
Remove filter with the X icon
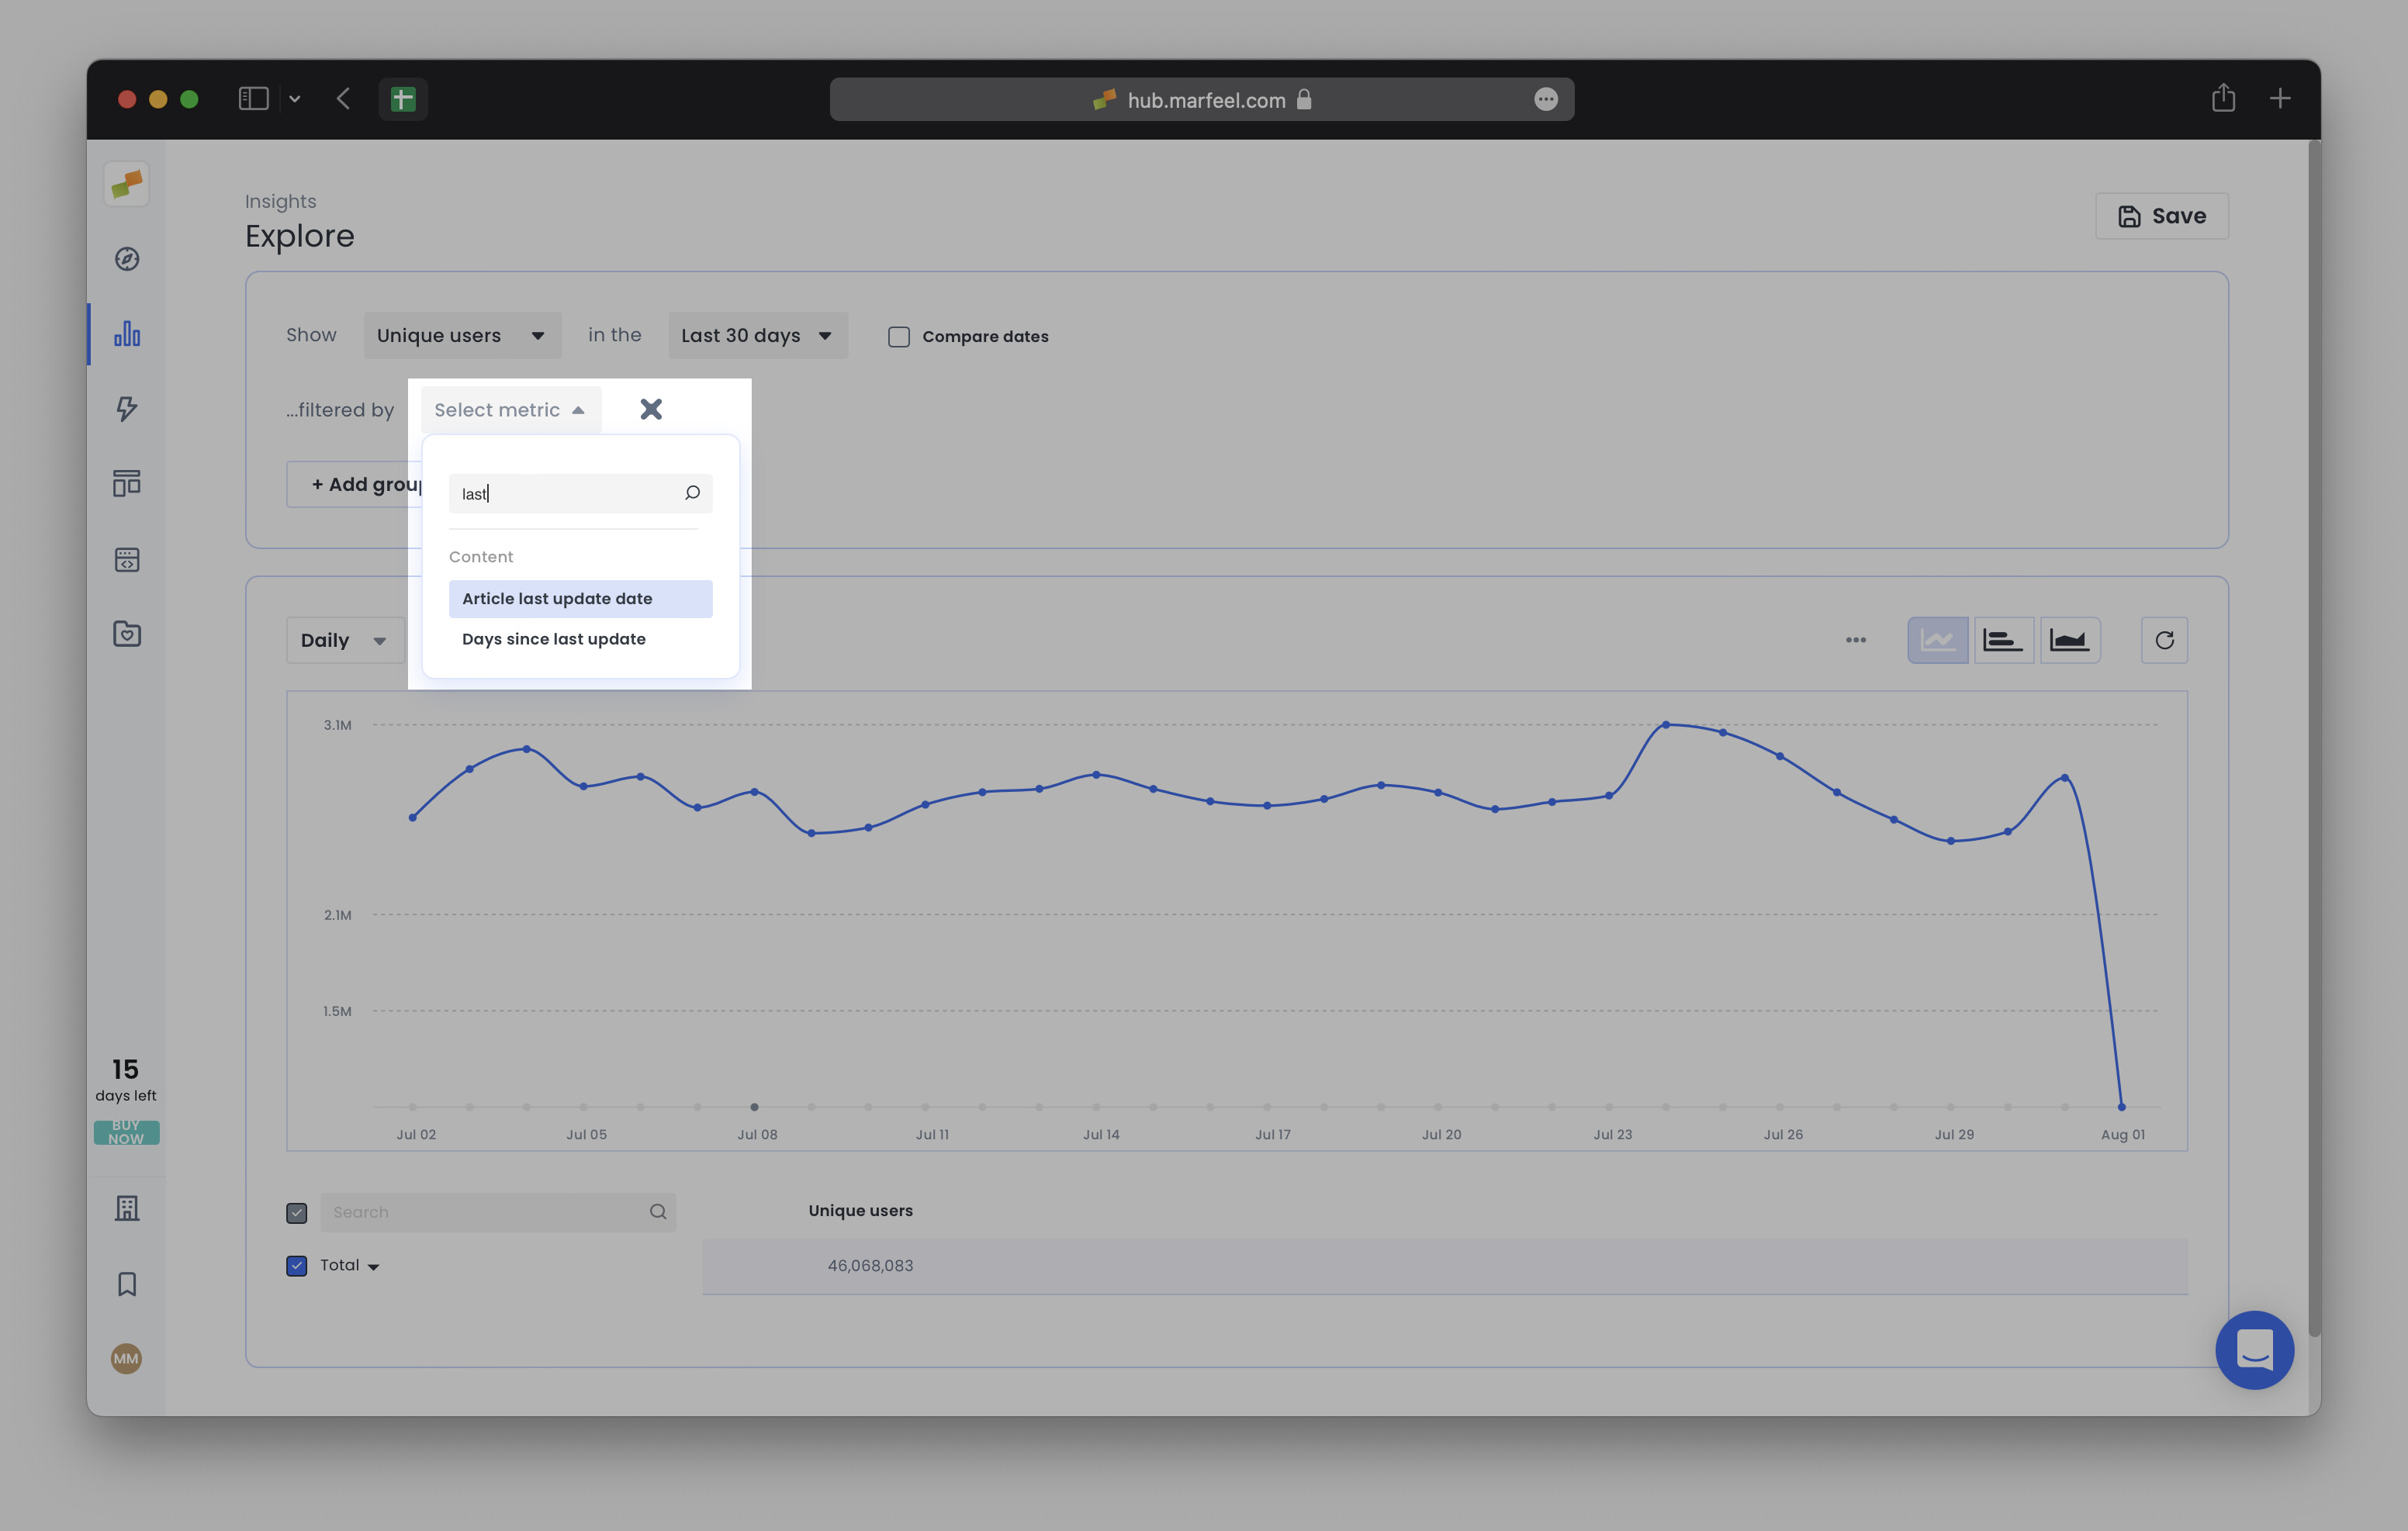(x=651, y=409)
